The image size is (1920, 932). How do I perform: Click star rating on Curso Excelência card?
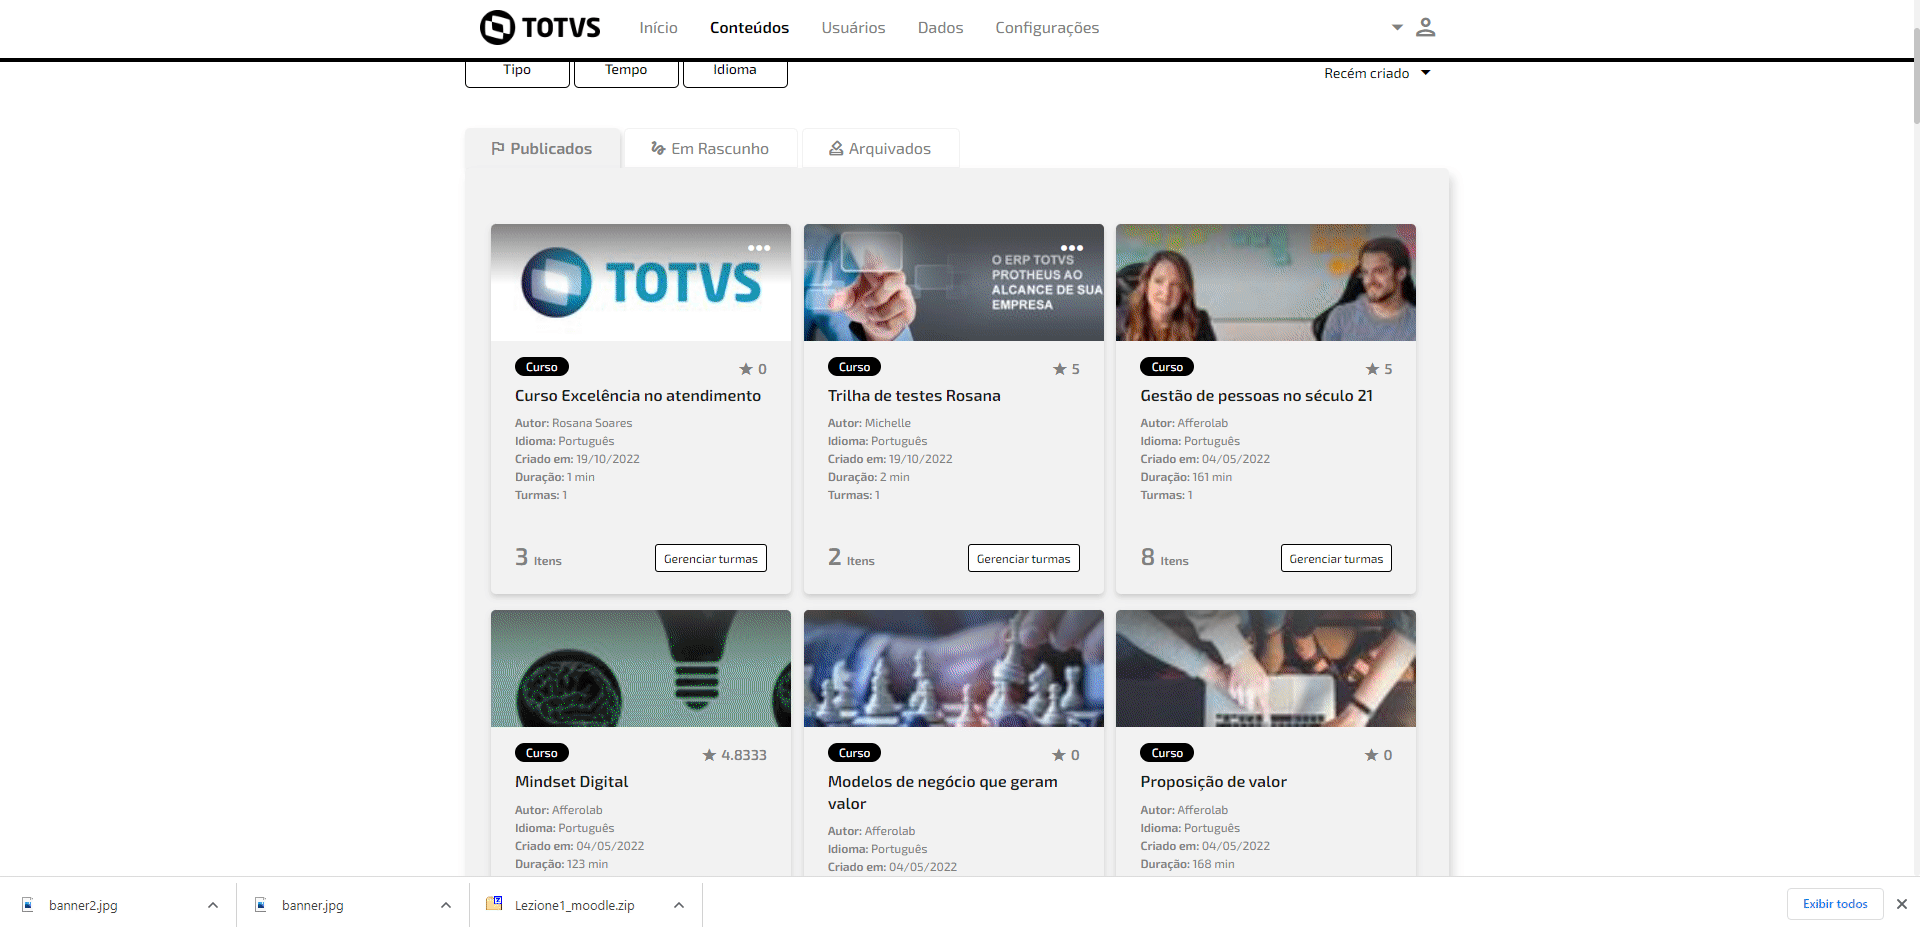(x=753, y=369)
